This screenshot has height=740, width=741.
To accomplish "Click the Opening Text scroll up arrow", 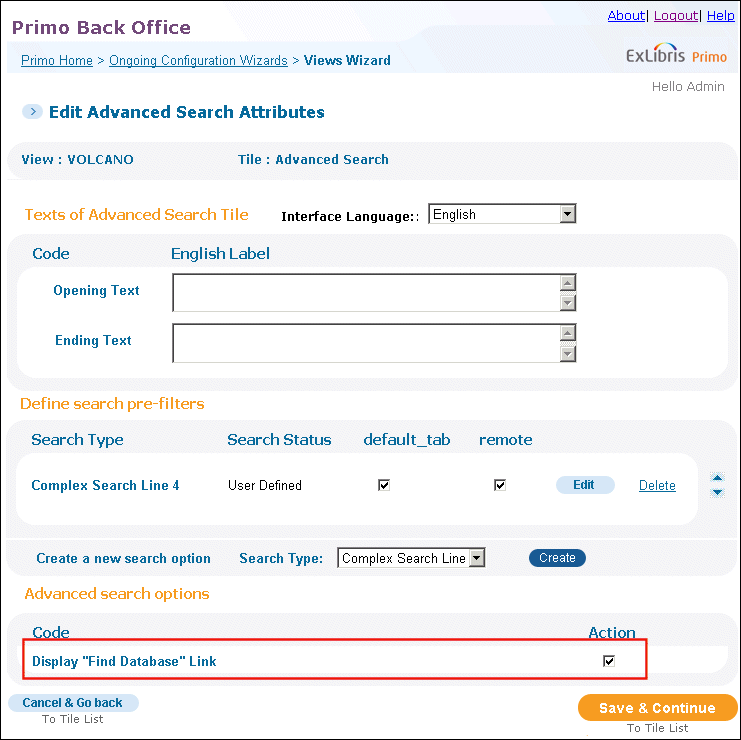I will coord(568,283).
